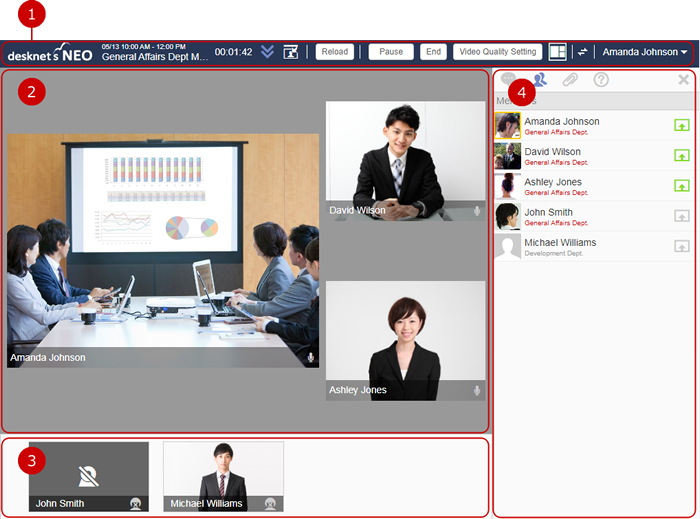The height and width of the screenshot is (519, 700).
Task: Select Michael Williams's blank avatar in list
Action: (508, 246)
